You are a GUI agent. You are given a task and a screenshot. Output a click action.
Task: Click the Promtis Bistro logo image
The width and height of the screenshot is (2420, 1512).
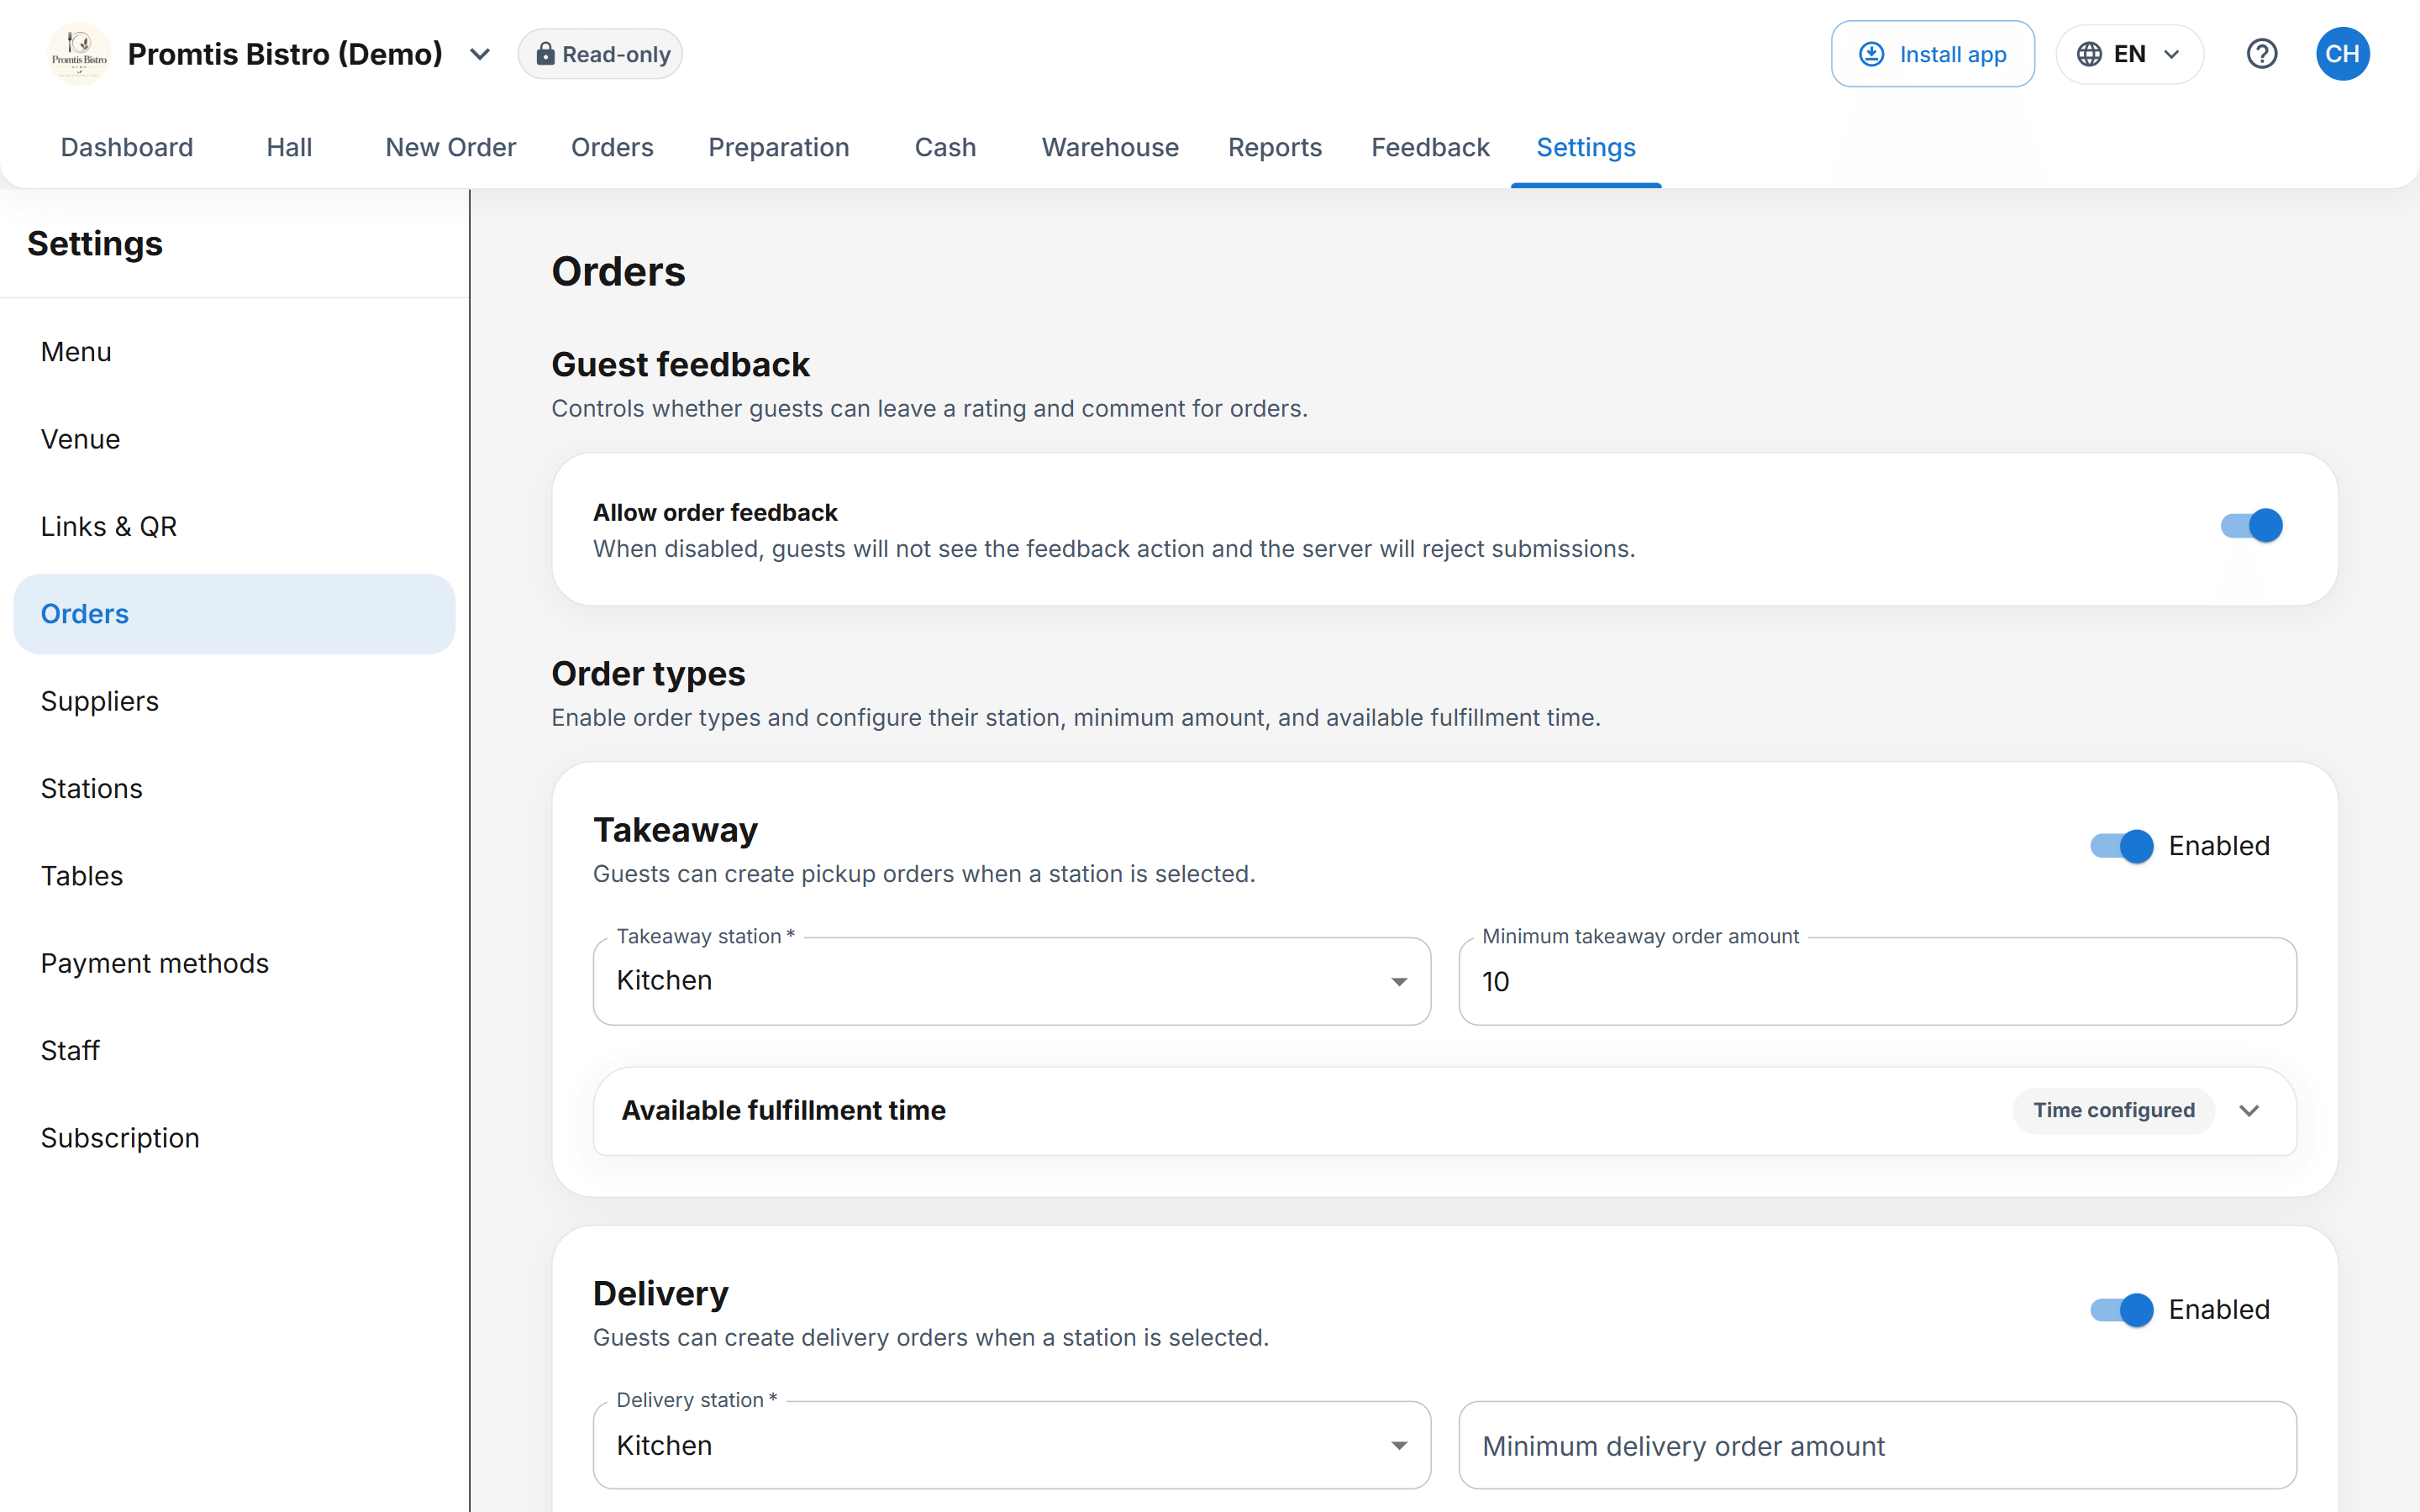(x=79, y=54)
